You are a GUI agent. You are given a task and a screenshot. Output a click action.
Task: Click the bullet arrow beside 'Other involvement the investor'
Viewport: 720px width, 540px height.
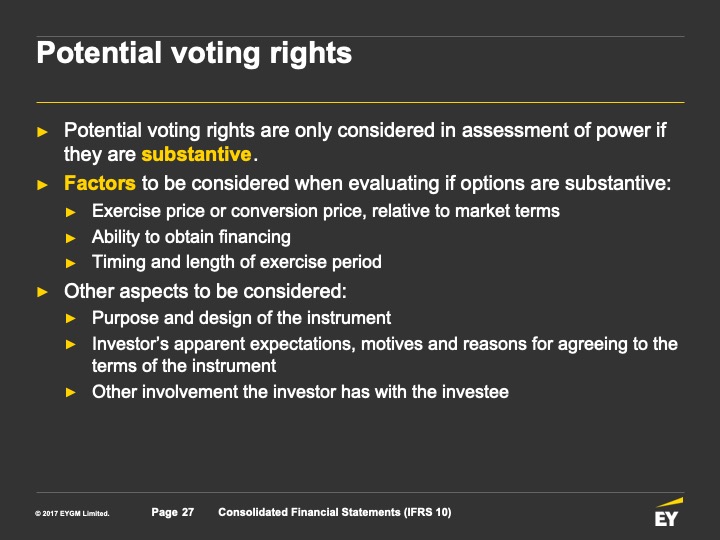pyautogui.click(x=70, y=392)
